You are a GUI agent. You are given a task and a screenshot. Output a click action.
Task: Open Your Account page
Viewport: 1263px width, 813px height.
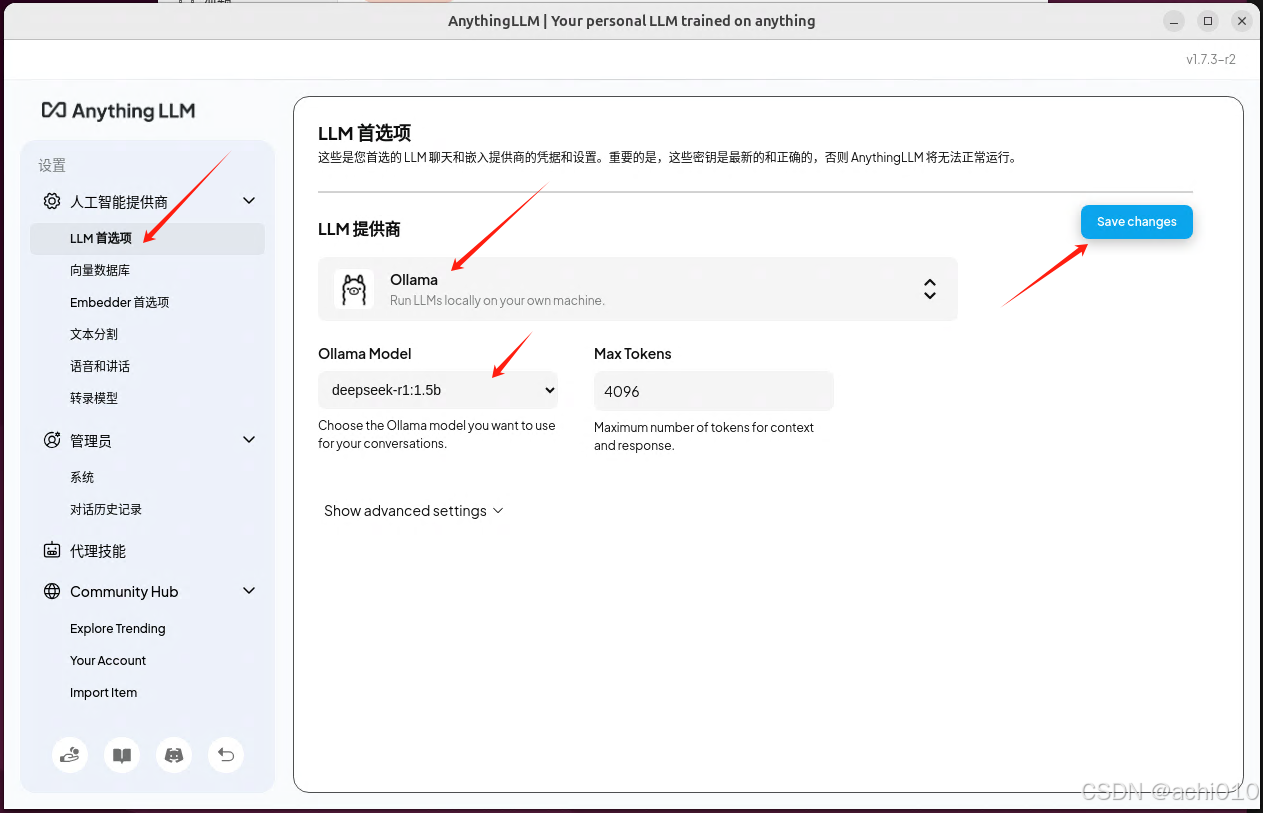point(108,661)
